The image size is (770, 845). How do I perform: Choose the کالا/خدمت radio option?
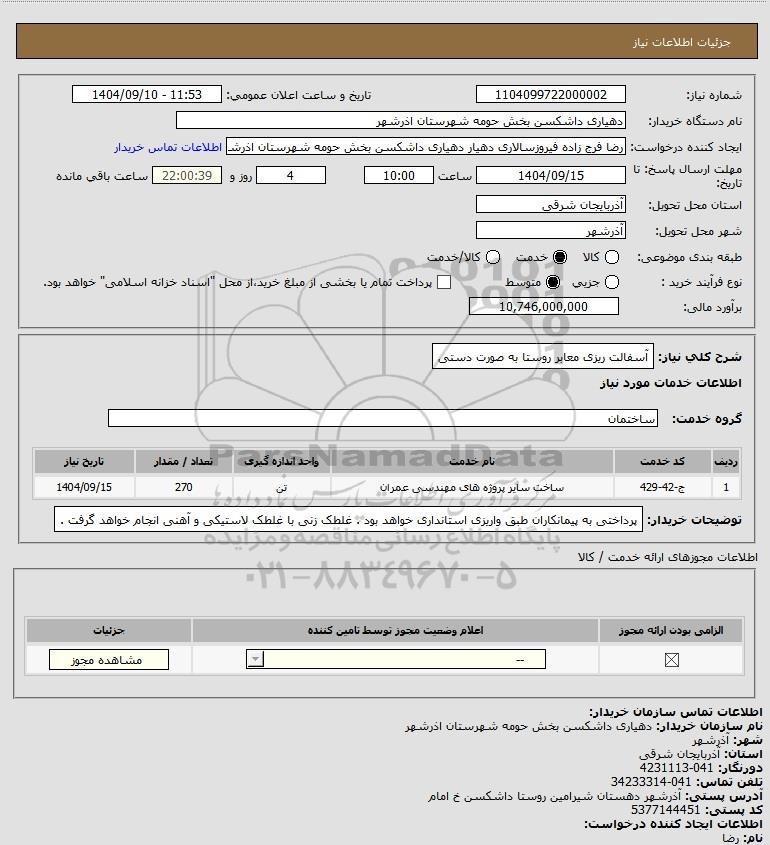click(492, 257)
